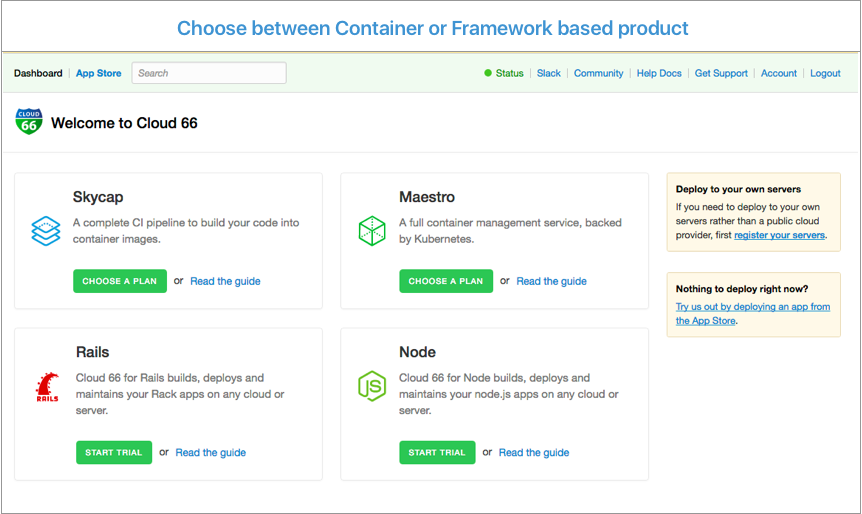Read the guide for Node
Image resolution: width=862 pixels, height=514 pixels.
pos(534,452)
